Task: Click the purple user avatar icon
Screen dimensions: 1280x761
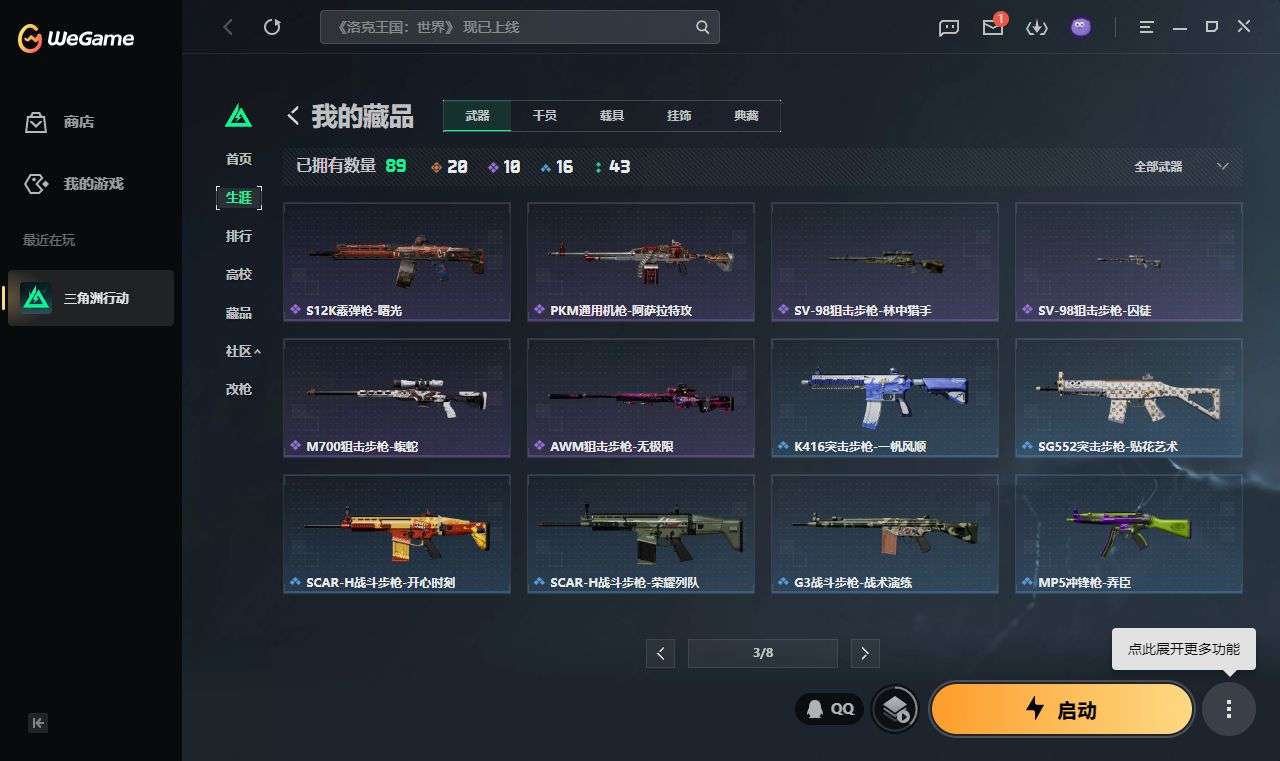Action: [1081, 27]
